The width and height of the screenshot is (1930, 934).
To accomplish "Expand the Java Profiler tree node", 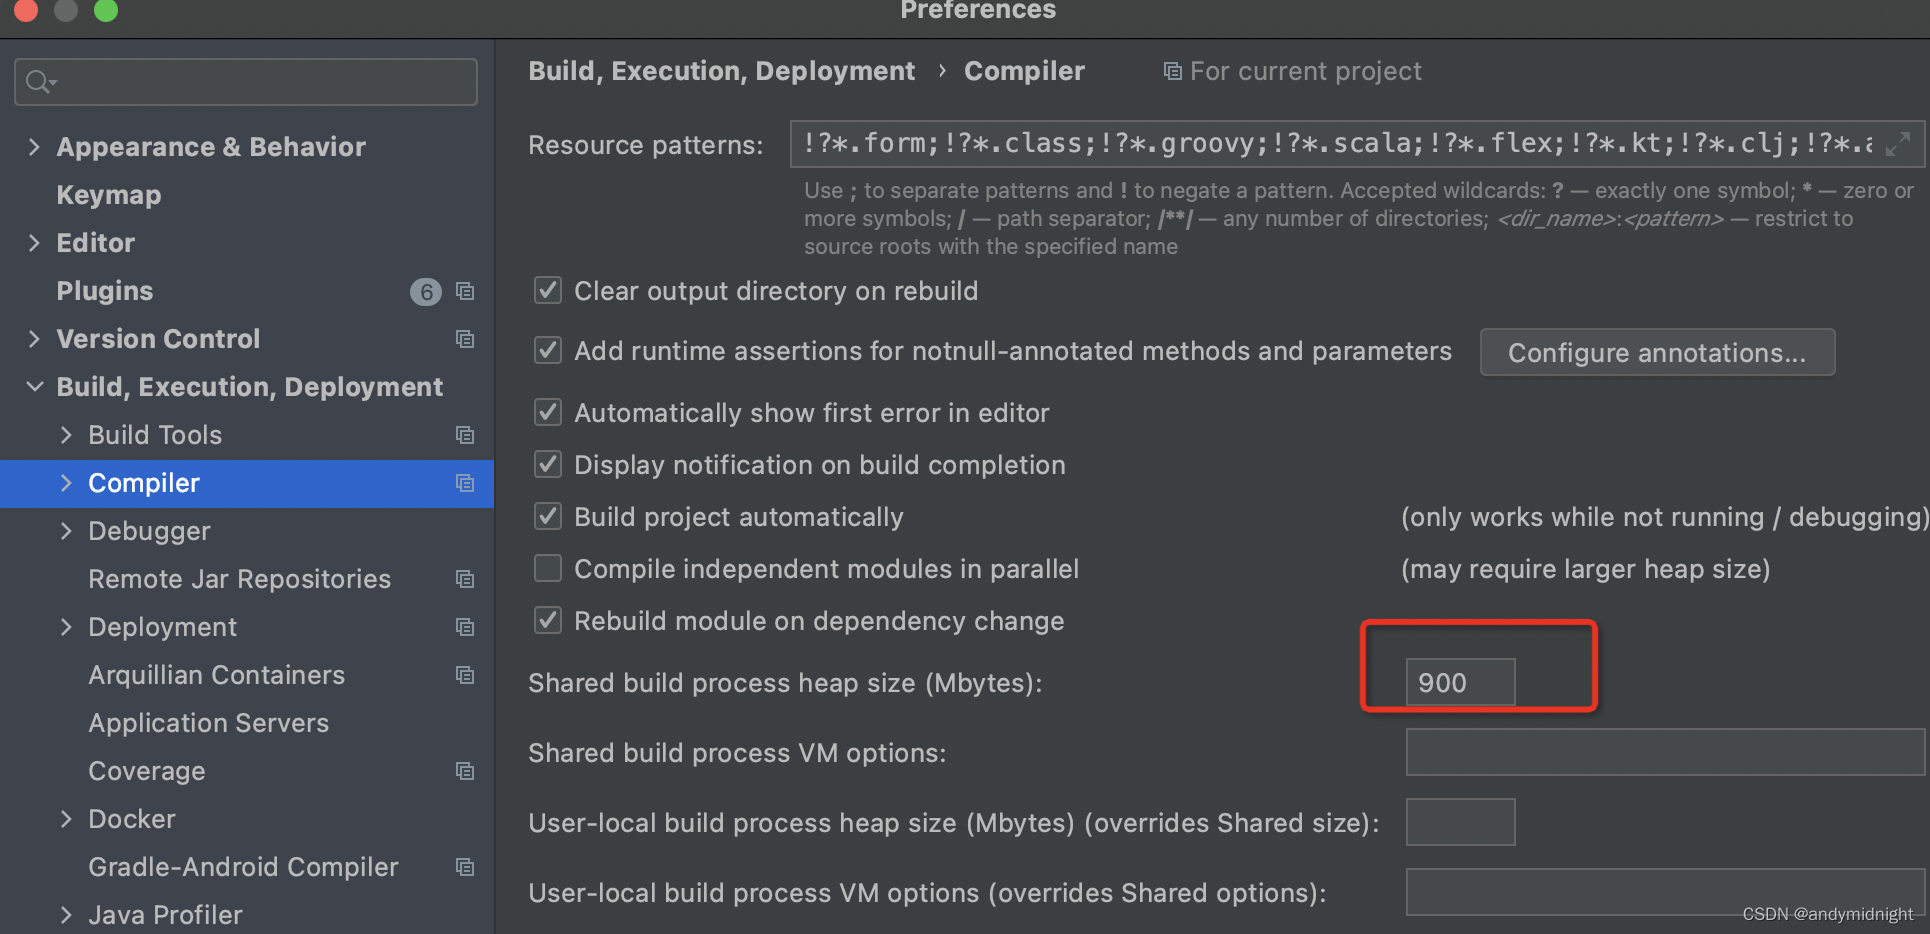I will [x=66, y=915].
